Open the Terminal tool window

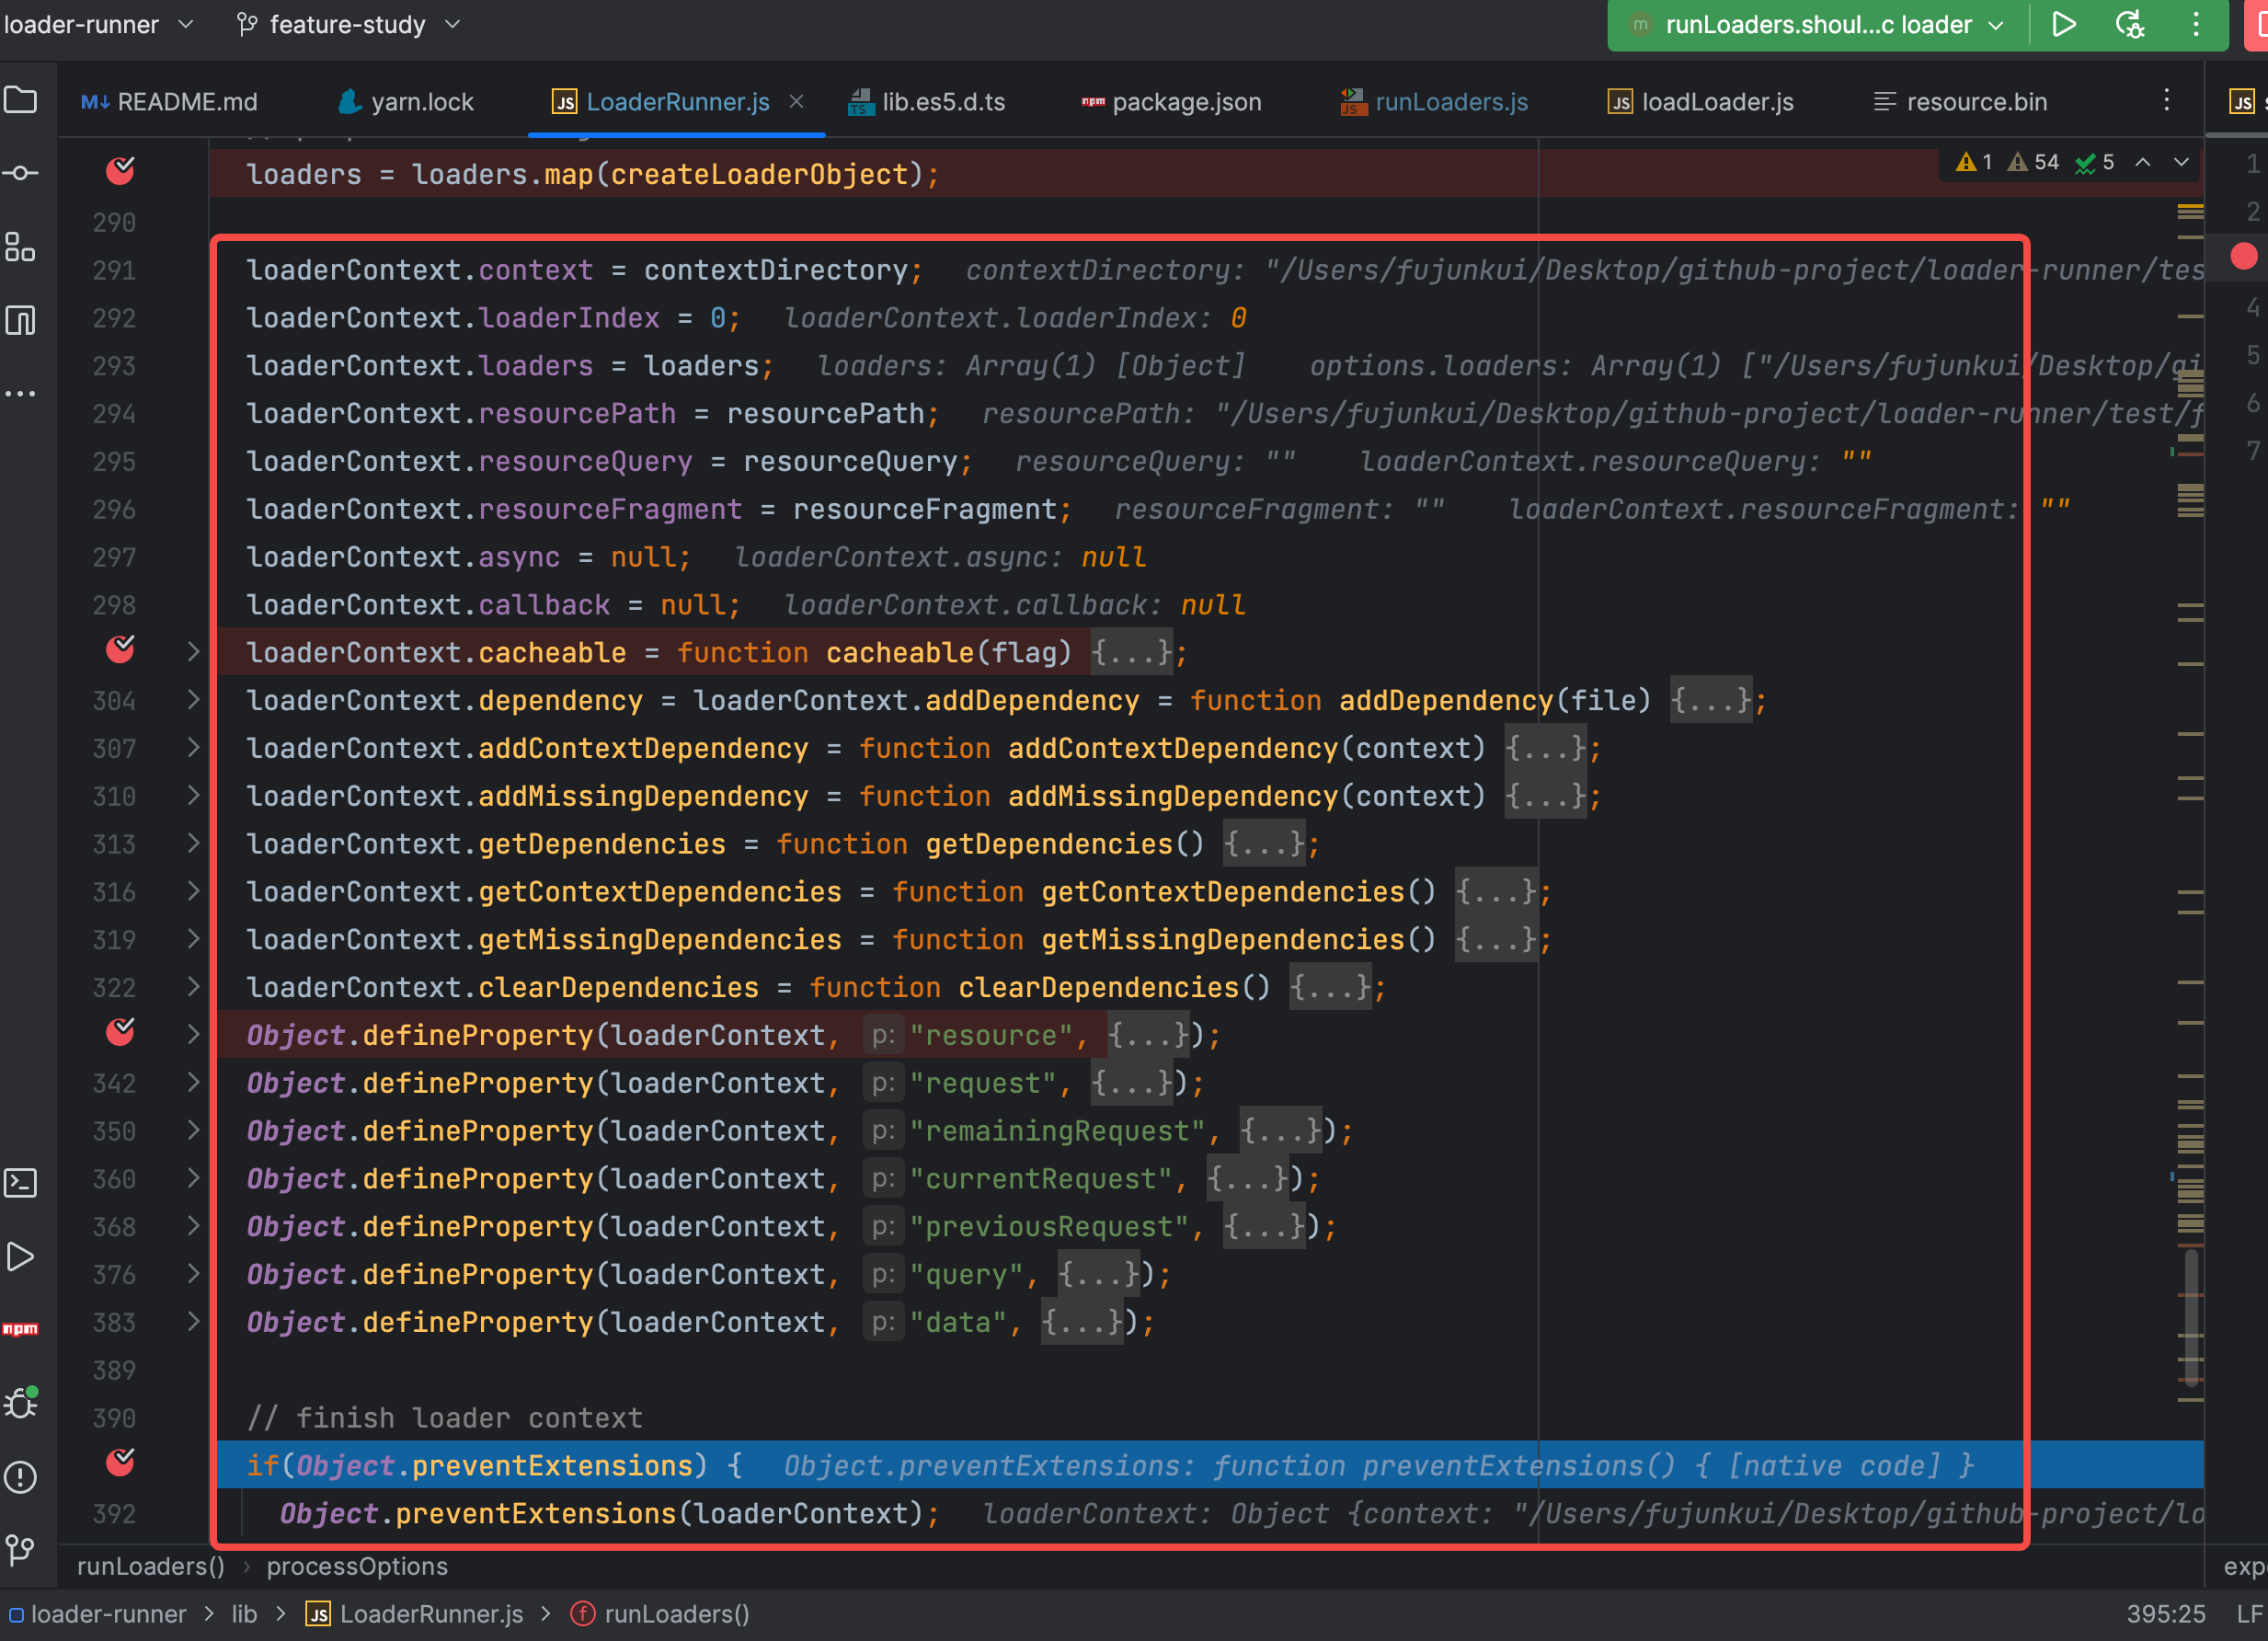click(x=21, y=1183)
